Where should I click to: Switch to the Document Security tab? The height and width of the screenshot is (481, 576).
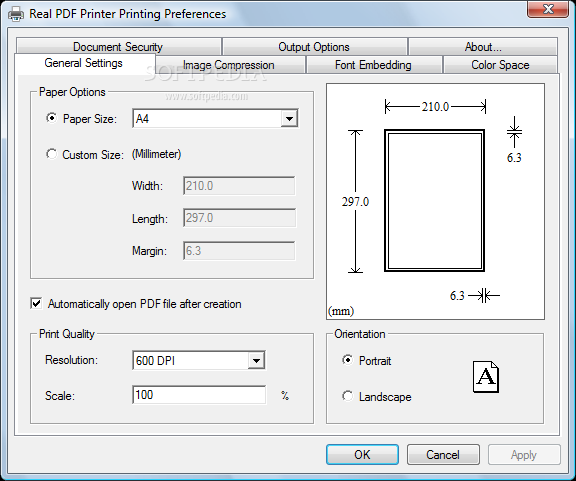[118, 47]
